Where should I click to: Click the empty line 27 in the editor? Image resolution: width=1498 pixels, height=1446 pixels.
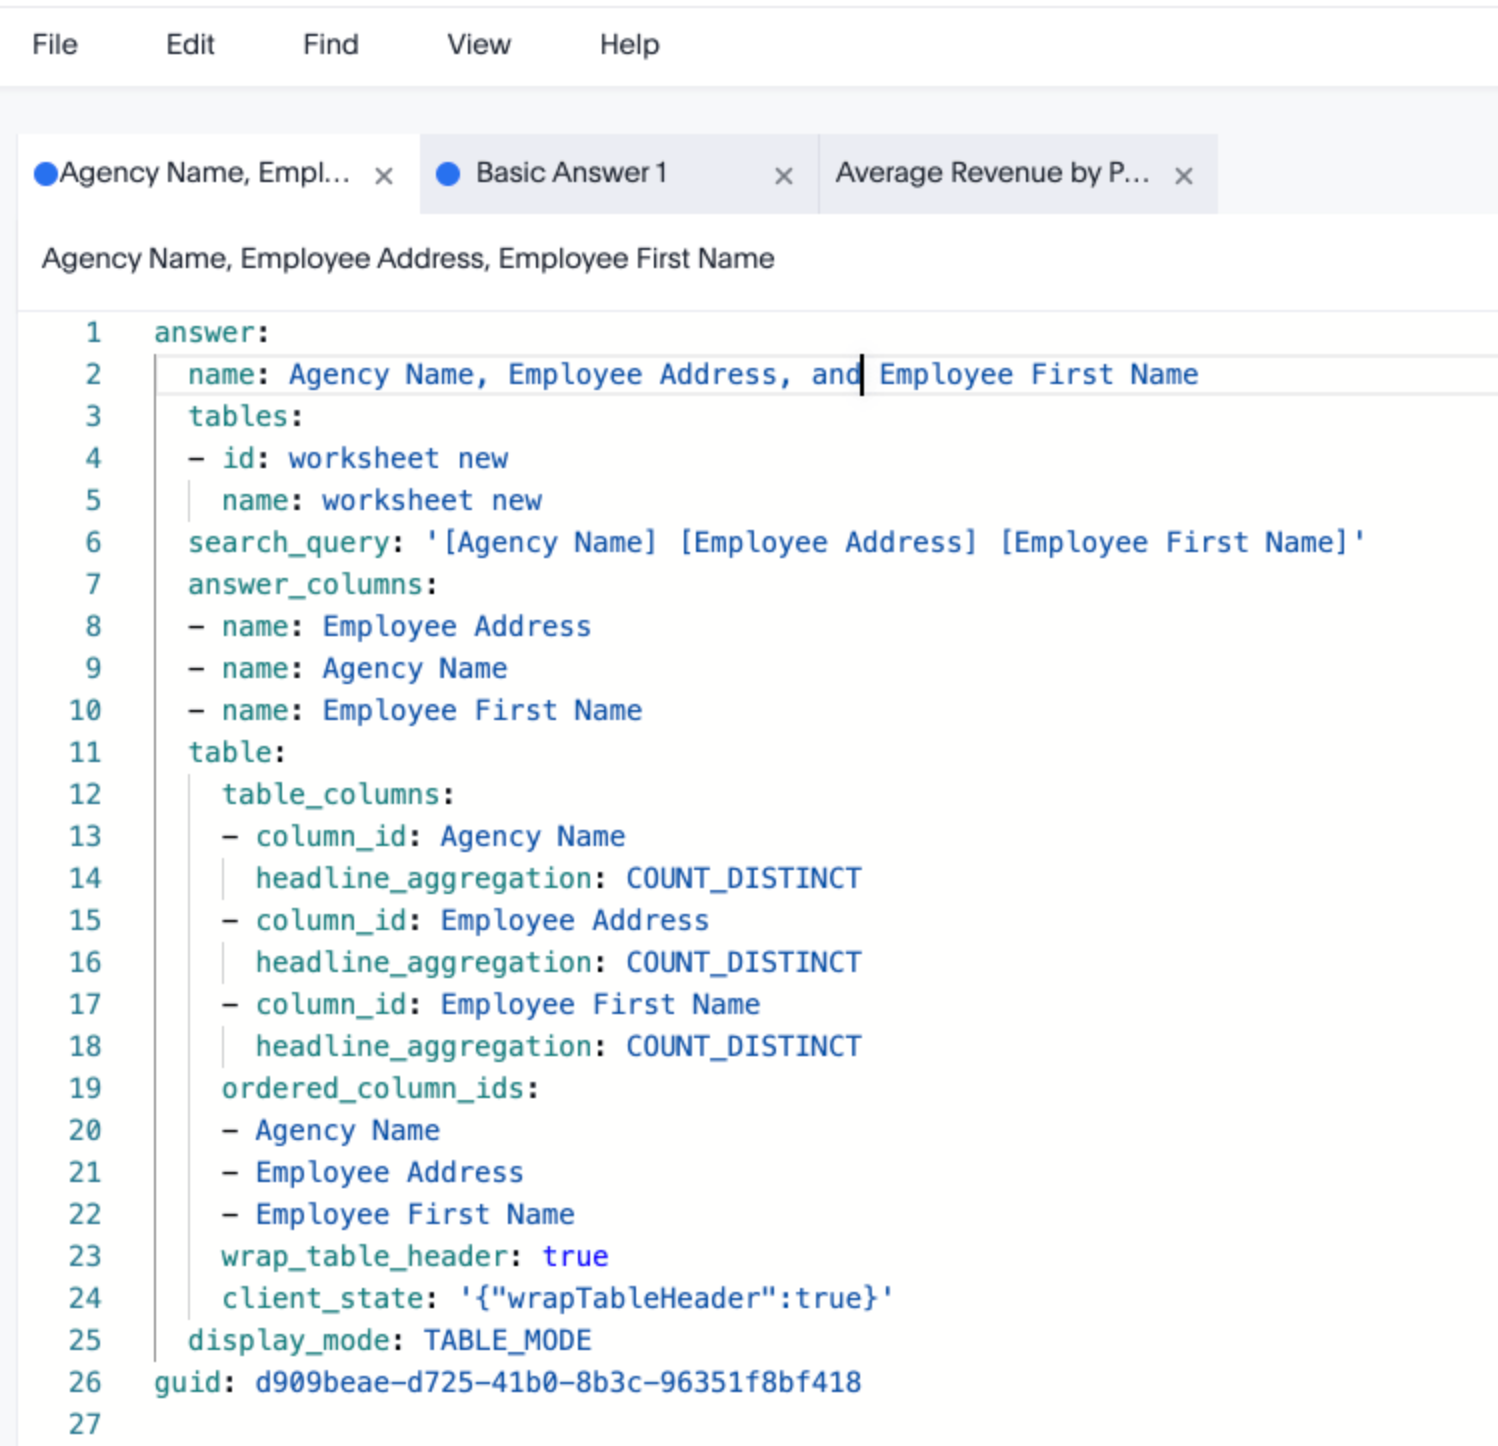click(x=500, y=1423)
